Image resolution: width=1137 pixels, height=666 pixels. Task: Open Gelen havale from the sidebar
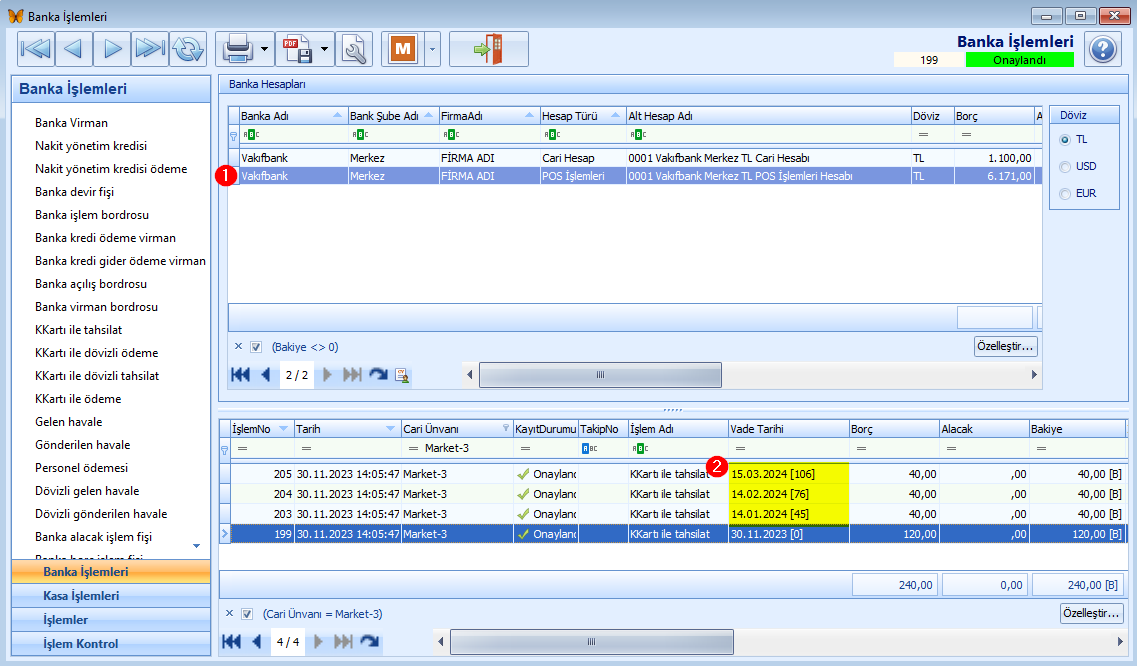click(x=68, y=422)
